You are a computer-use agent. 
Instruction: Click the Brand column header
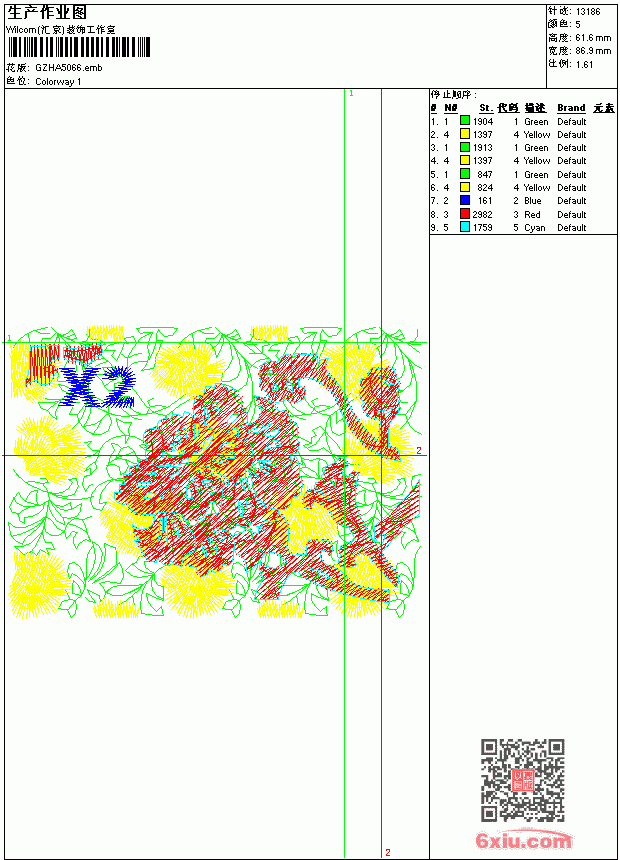(571, 108)
